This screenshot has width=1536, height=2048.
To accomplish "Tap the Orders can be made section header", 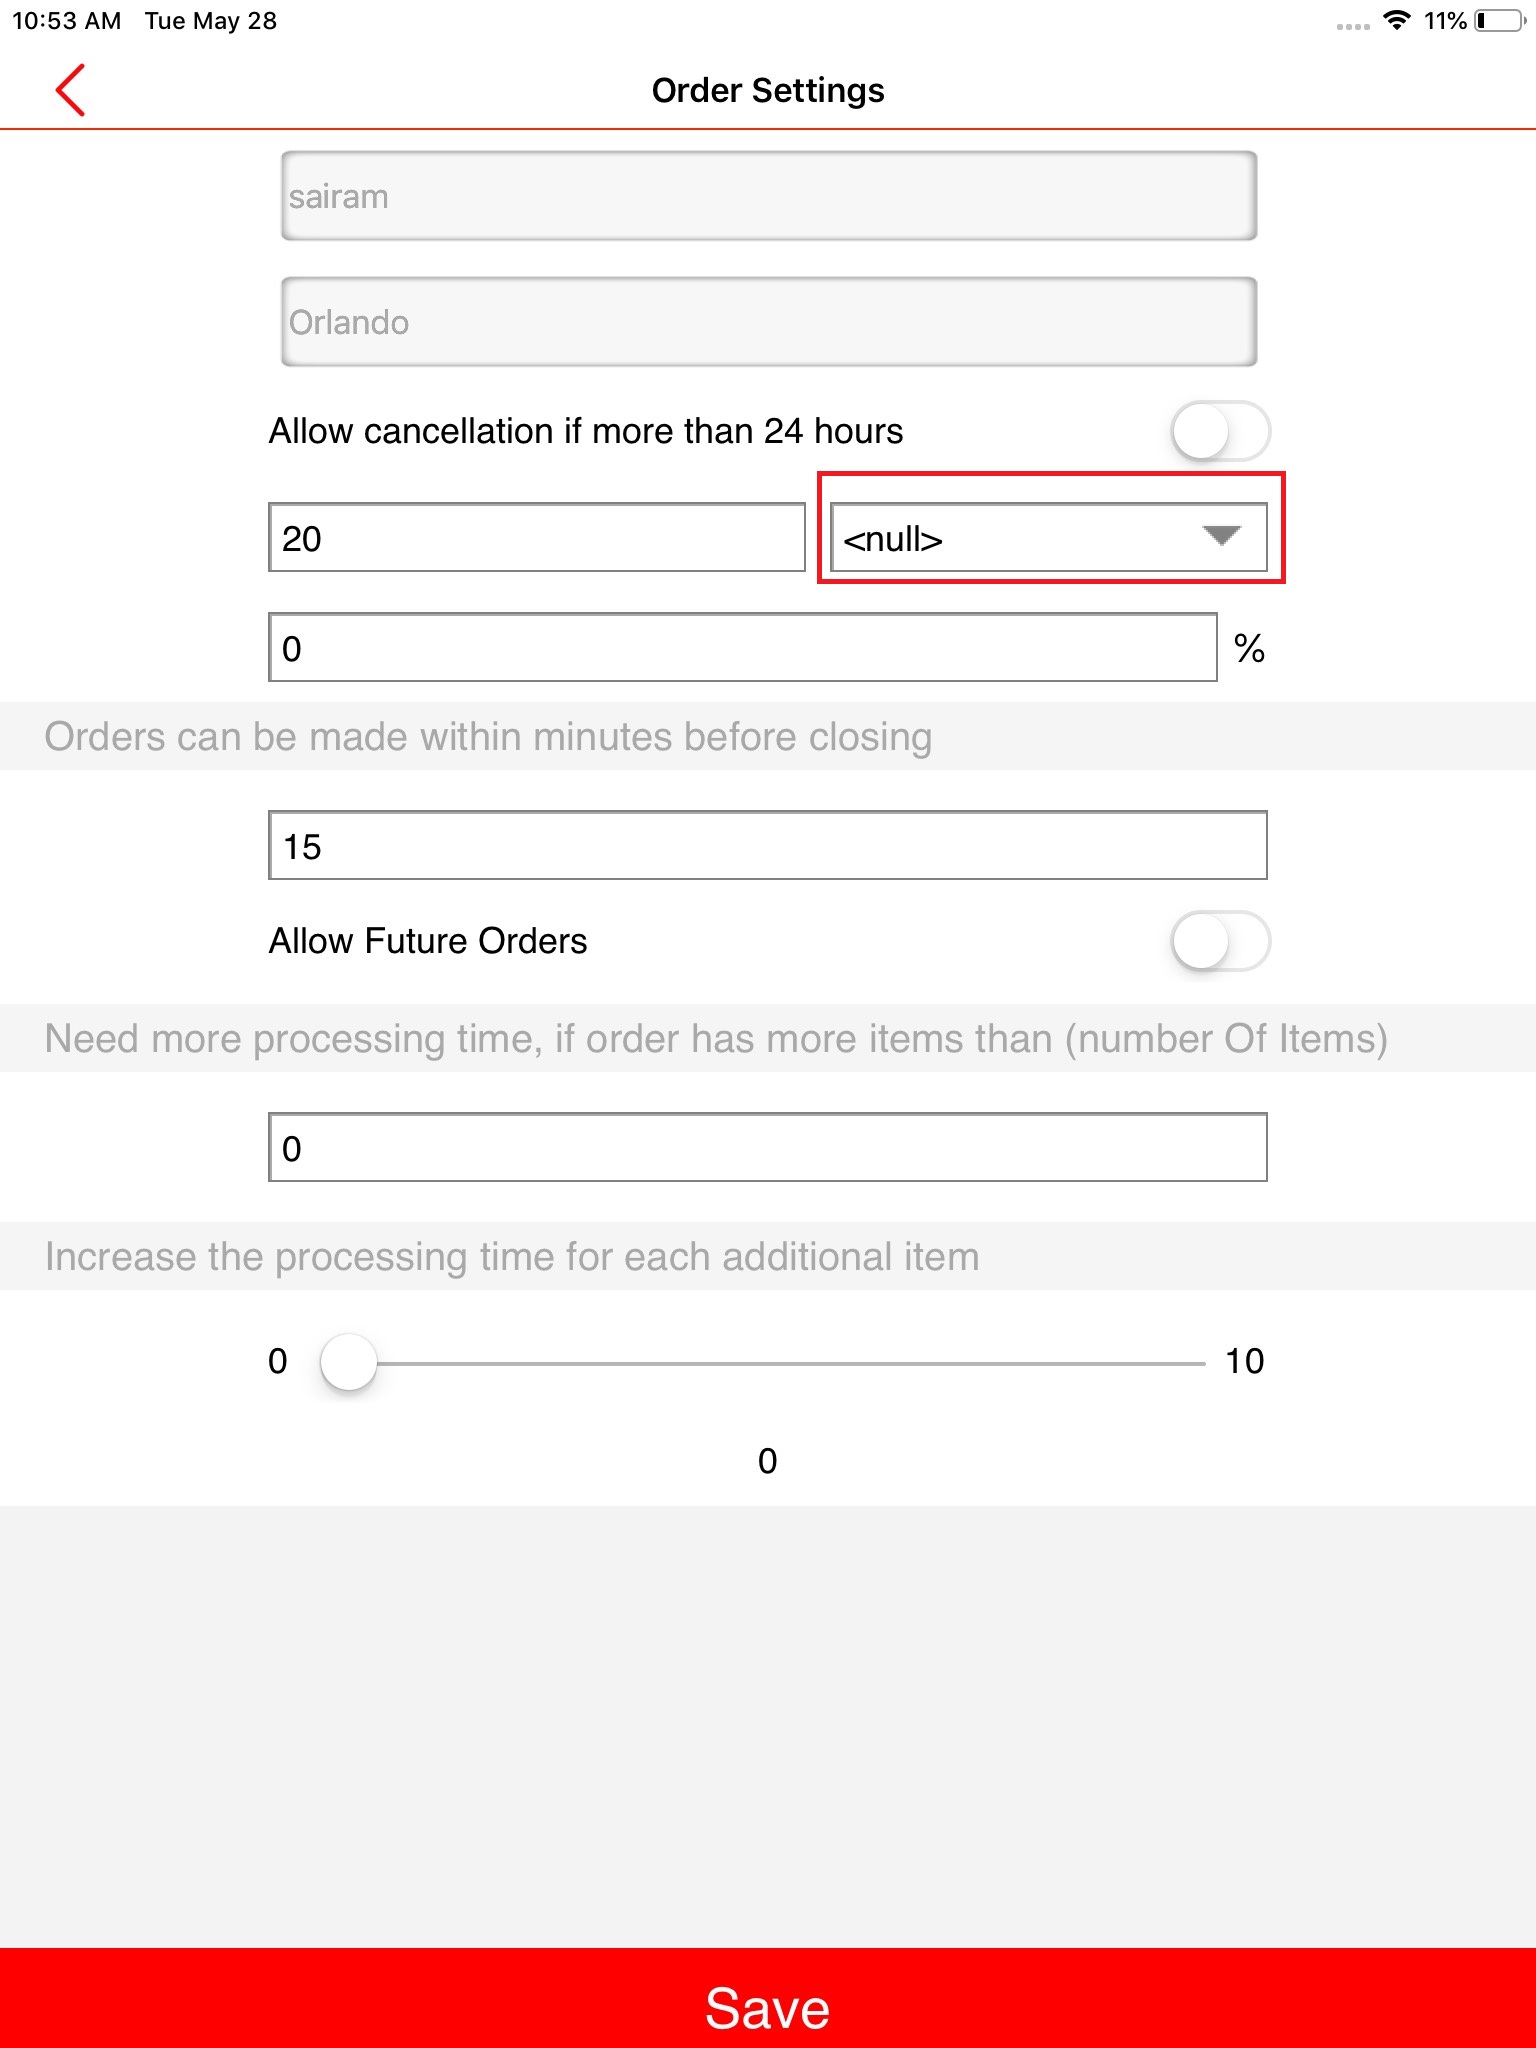I will pos(488,737).
